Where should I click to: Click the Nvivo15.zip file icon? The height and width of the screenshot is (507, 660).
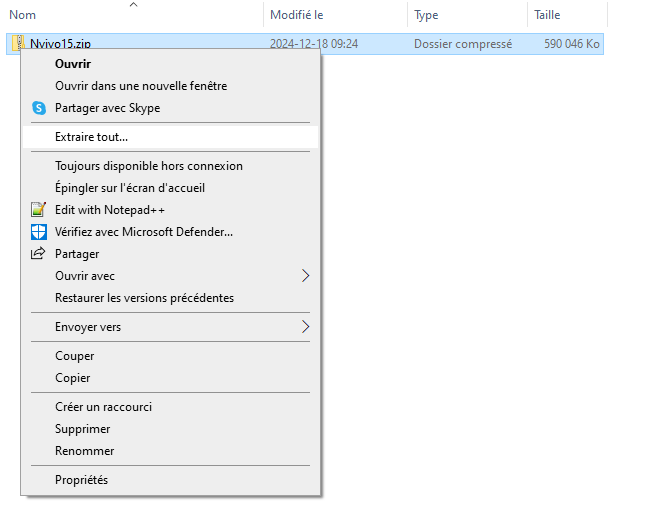(17, 44)
